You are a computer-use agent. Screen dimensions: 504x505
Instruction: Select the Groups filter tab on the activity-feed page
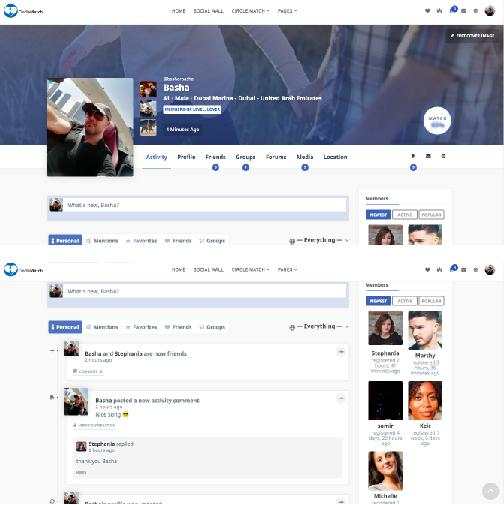click(212, 327)
